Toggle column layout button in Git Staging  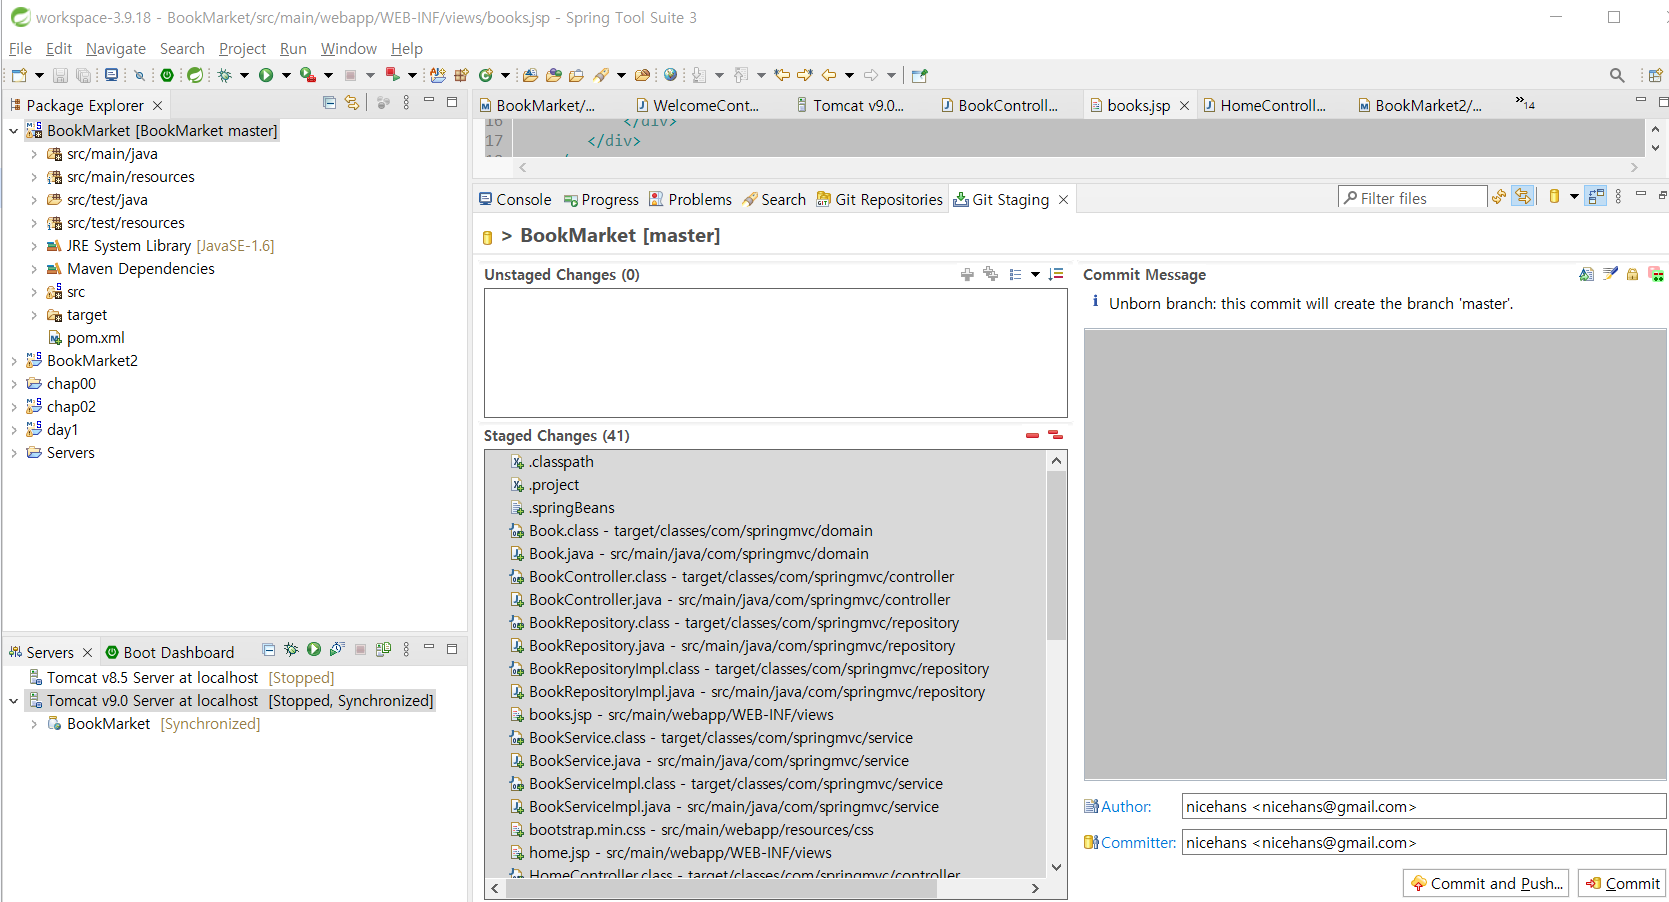[1596, 197]
